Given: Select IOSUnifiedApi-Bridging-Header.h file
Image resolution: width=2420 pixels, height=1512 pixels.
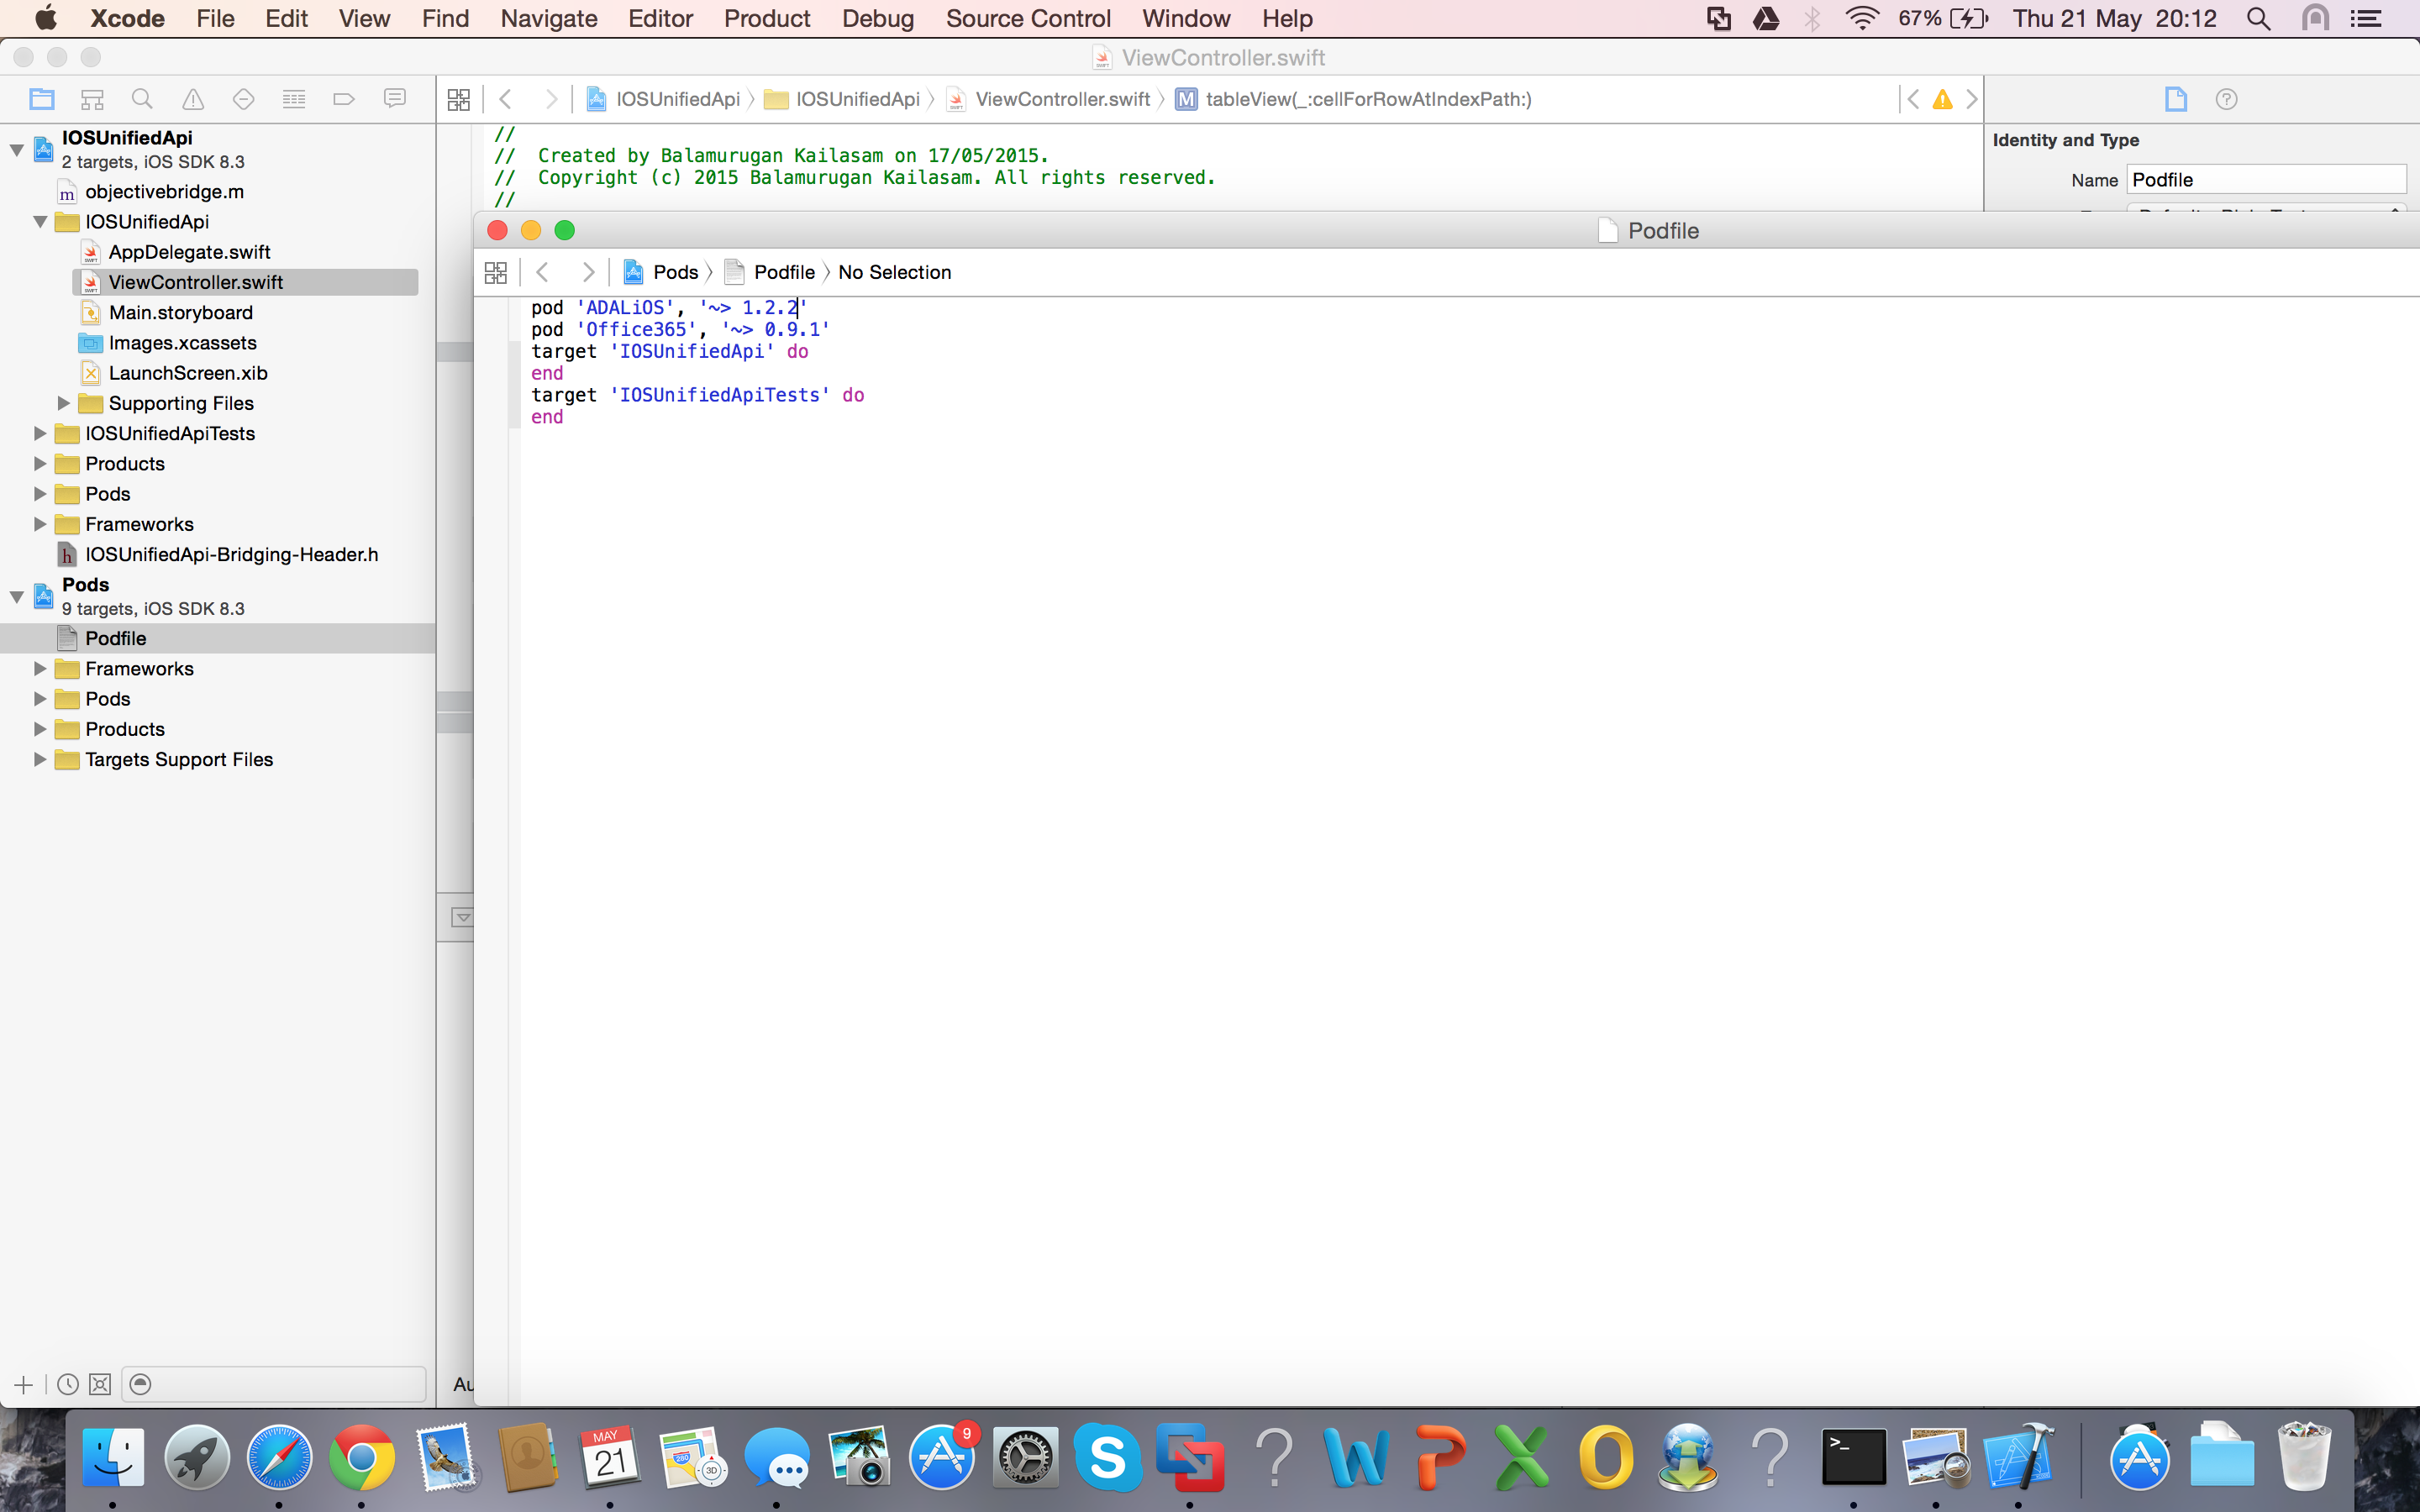Looking at the screenshot, I should point(232,555).
